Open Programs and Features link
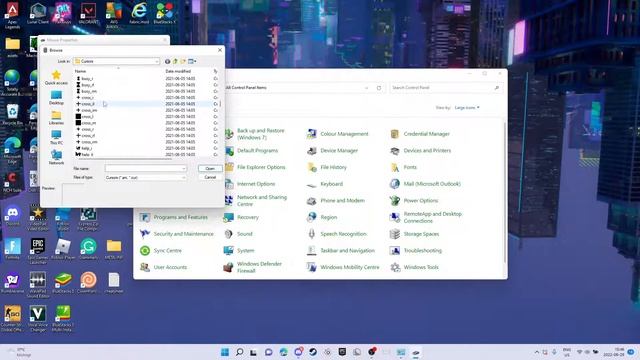Viewport: 640px width, 360px height. point(180,217)
